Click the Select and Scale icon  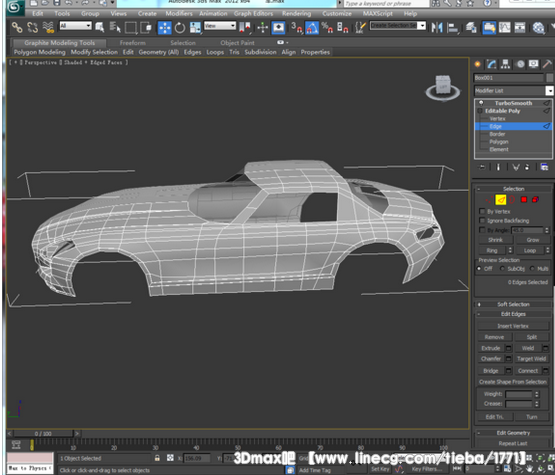coord(195,28)
